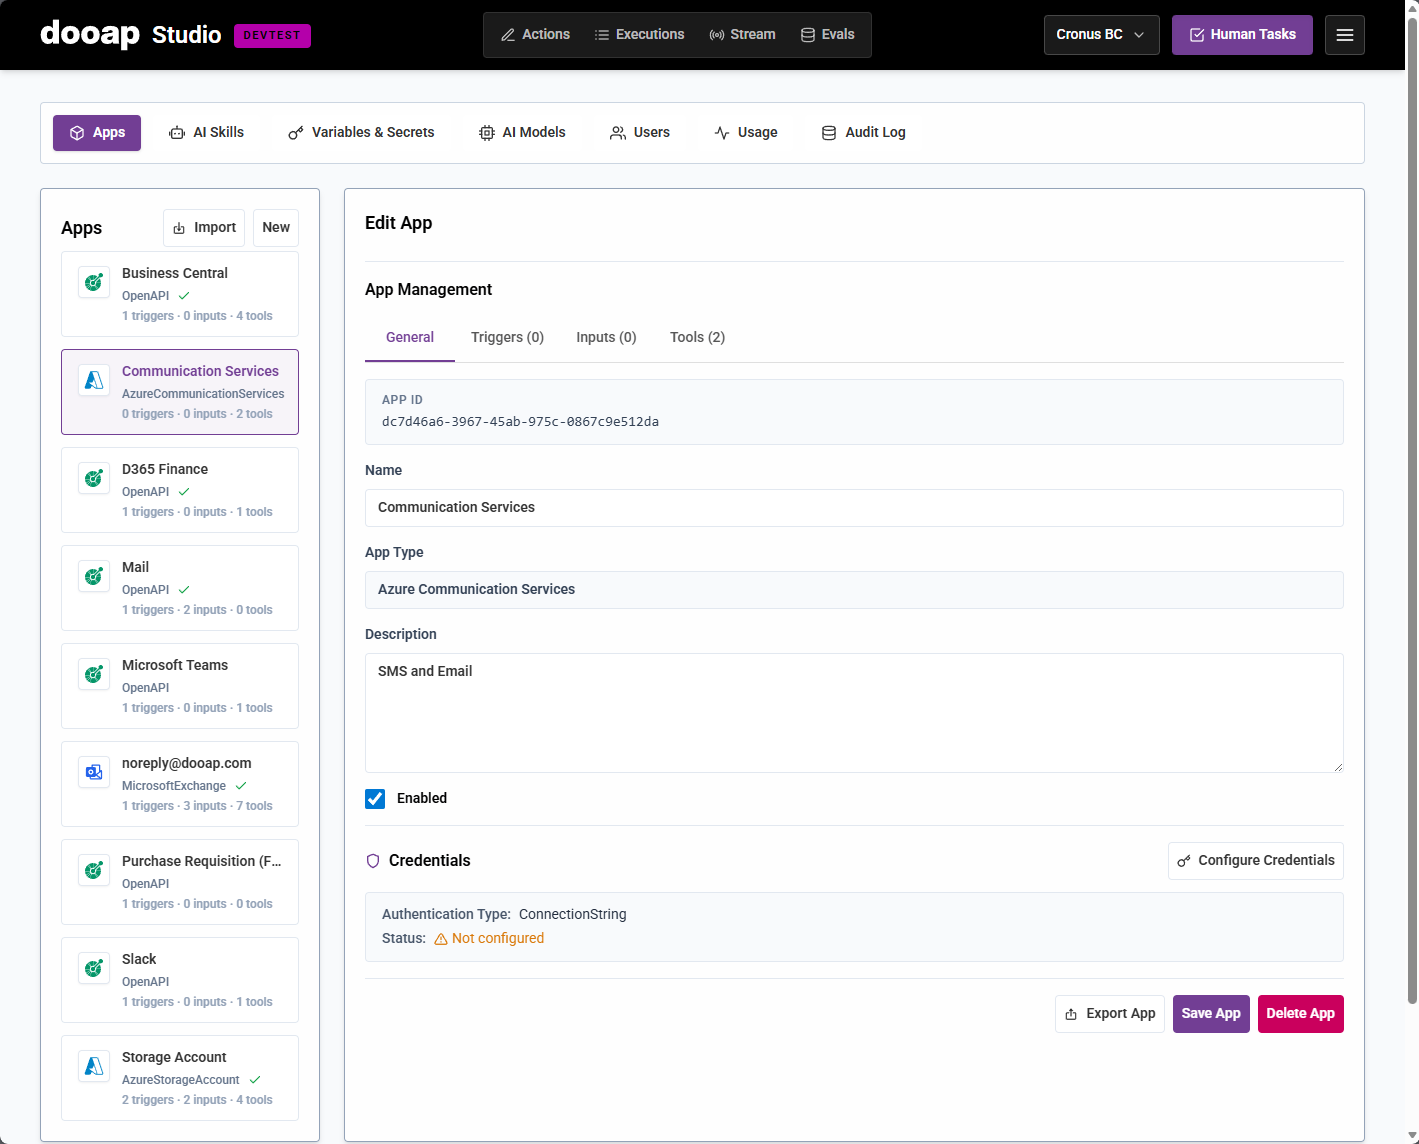Click the New app button
Viewport: 1419px width, 1144px height.
pyautogui.click(x=276, y=228)
